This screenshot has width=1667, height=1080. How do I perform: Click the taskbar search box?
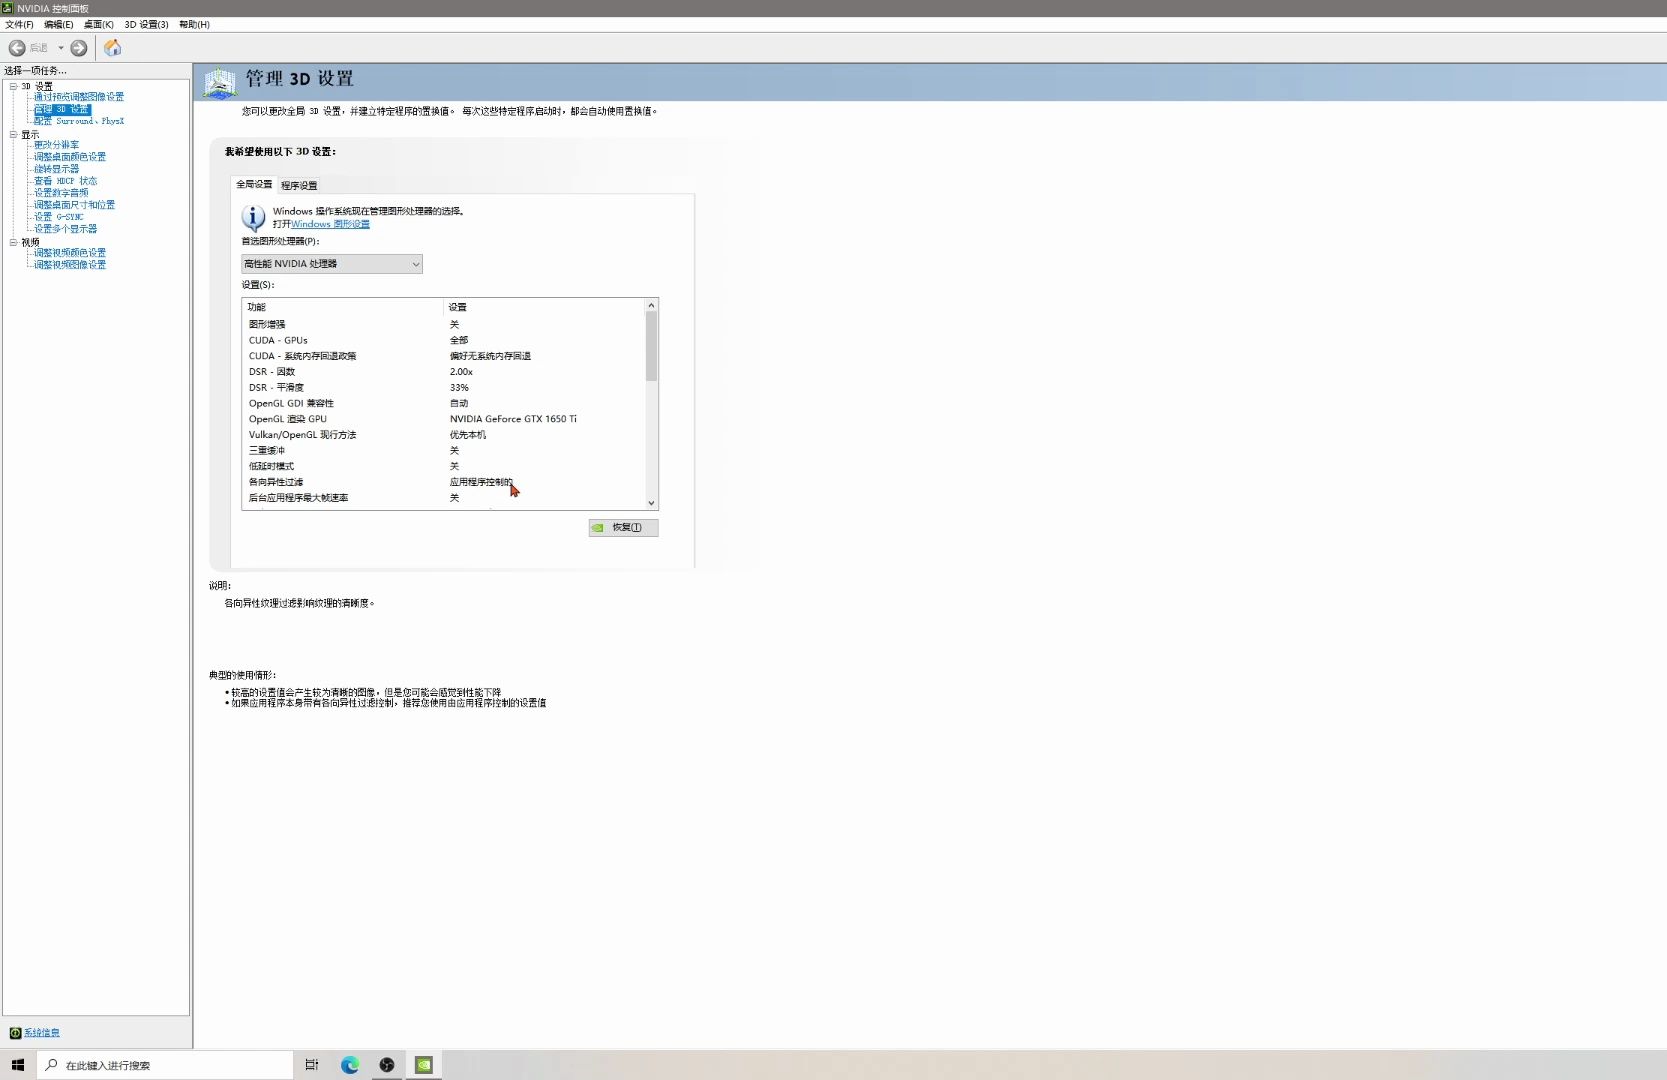click(165, 1065)
